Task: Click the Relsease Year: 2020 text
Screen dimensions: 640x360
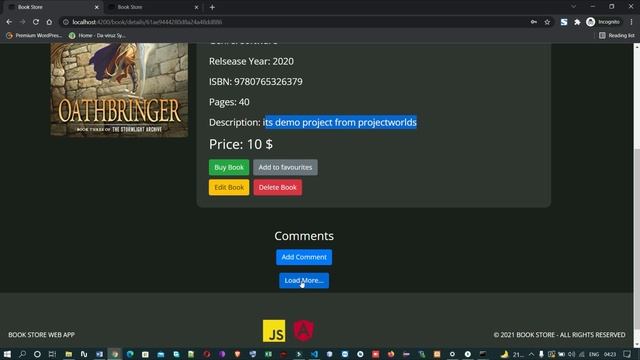Action: pyautogui.click(x=251, y=61)
